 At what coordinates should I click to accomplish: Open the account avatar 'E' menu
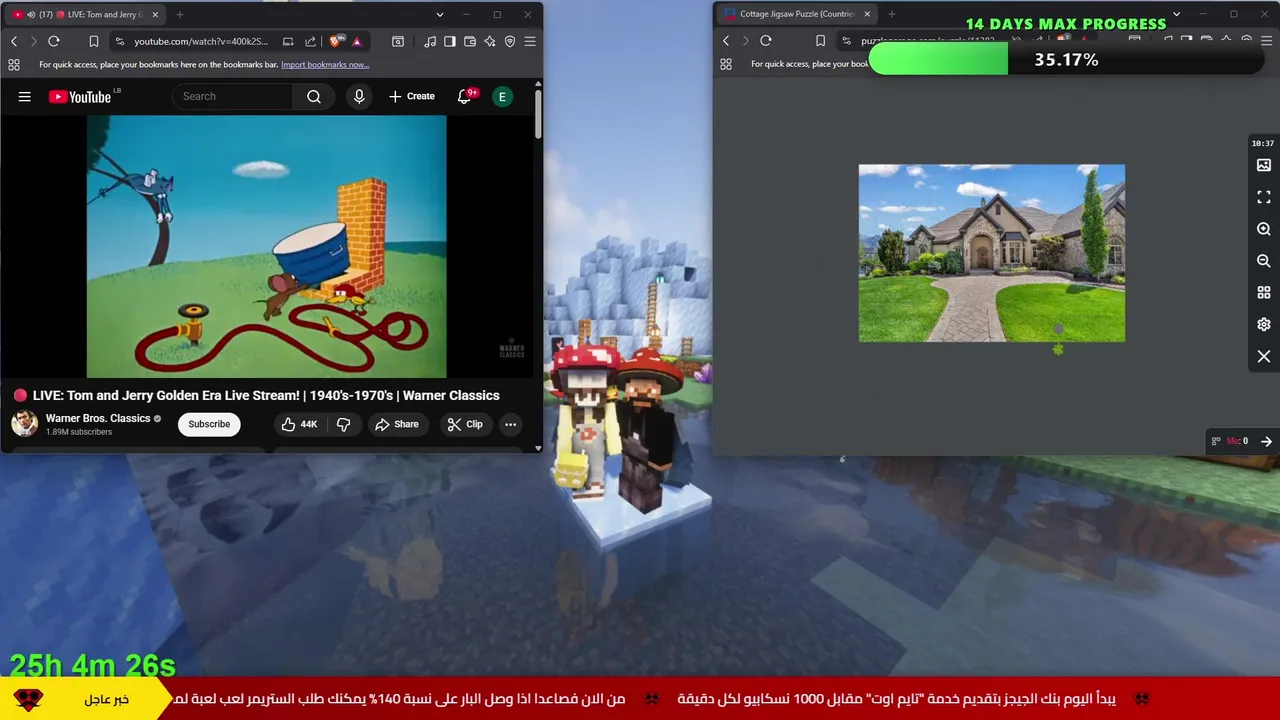coord(502,96)
